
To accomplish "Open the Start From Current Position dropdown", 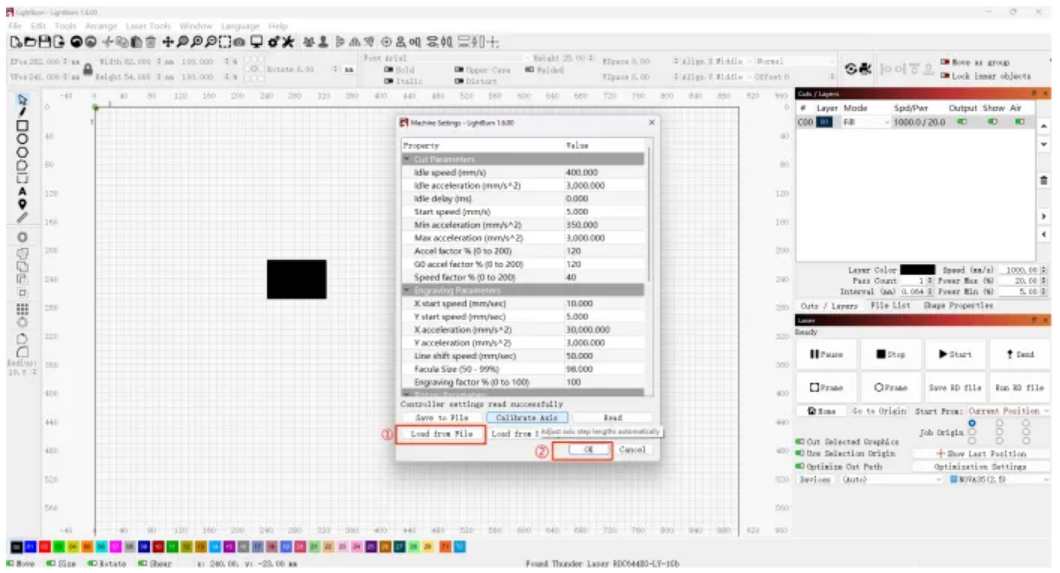I will point(1009,411).
